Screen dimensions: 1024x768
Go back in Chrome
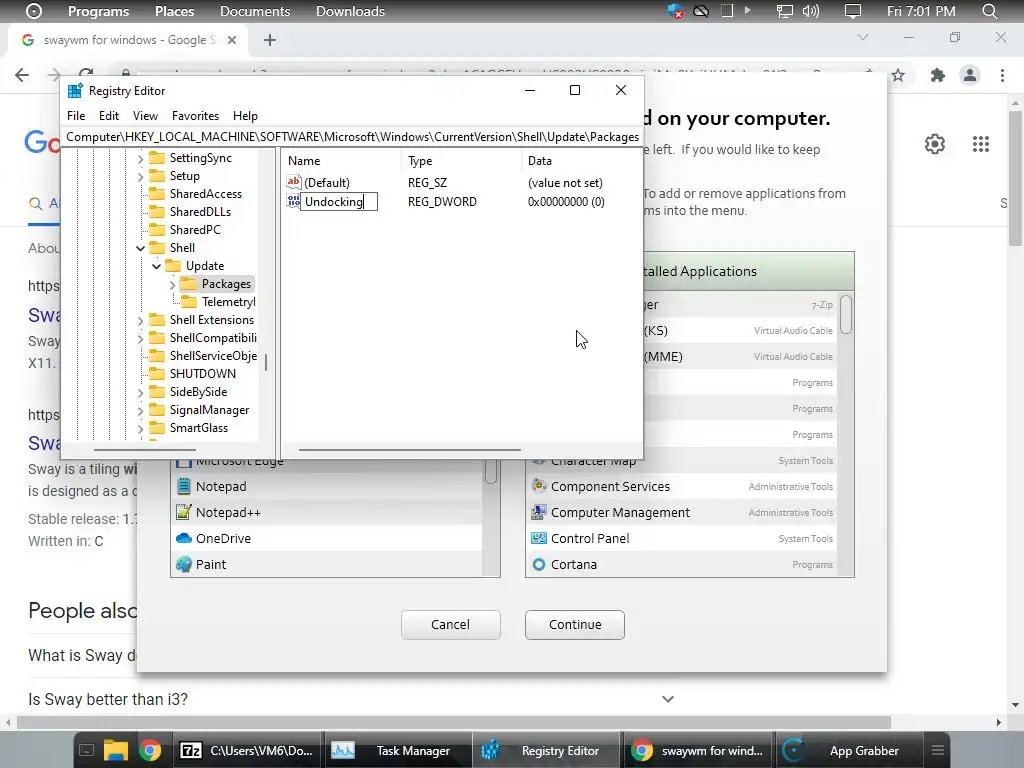pos(22,75)
